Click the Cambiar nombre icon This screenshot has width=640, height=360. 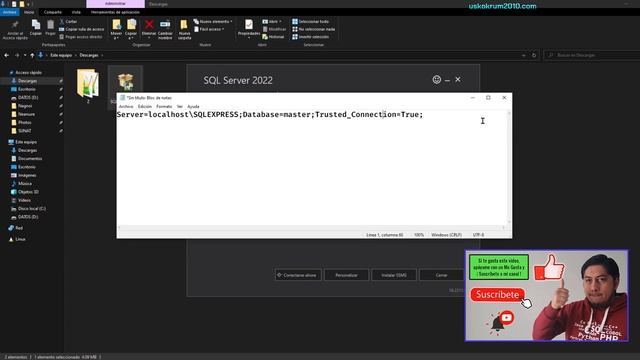165,24
